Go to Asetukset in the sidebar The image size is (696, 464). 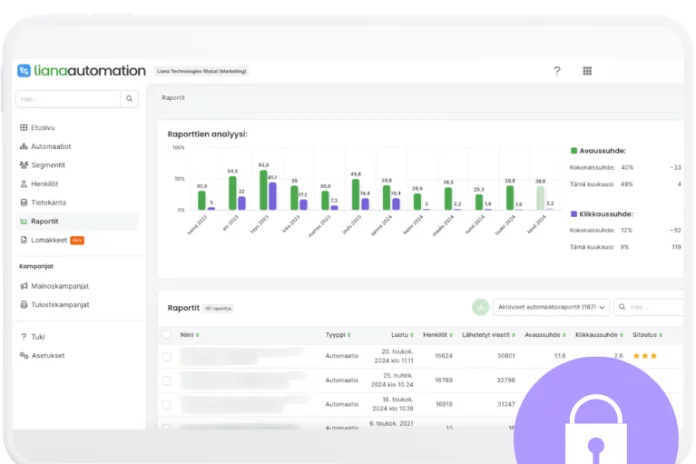pos(47,355)
